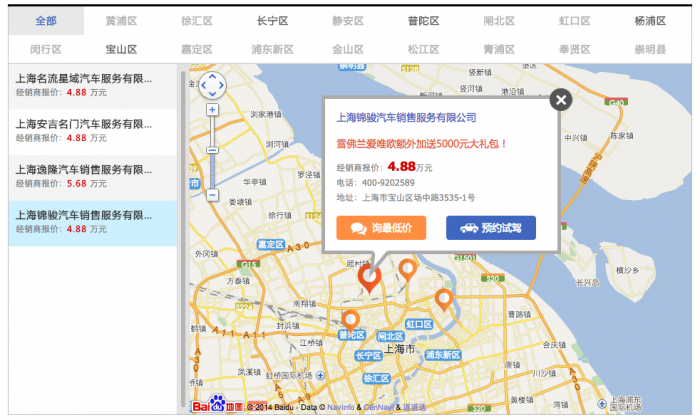
Task: Click orange marker northeast of selected pin
Action: click(408, 269)
